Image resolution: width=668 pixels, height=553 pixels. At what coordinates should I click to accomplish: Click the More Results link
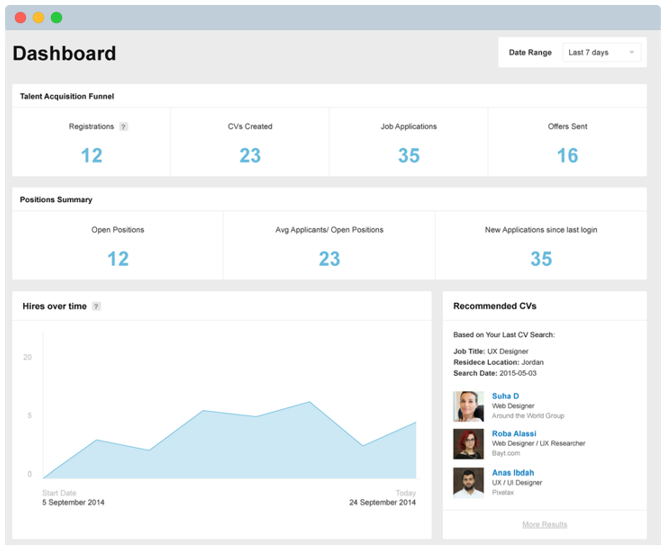(x=544, y=524)
